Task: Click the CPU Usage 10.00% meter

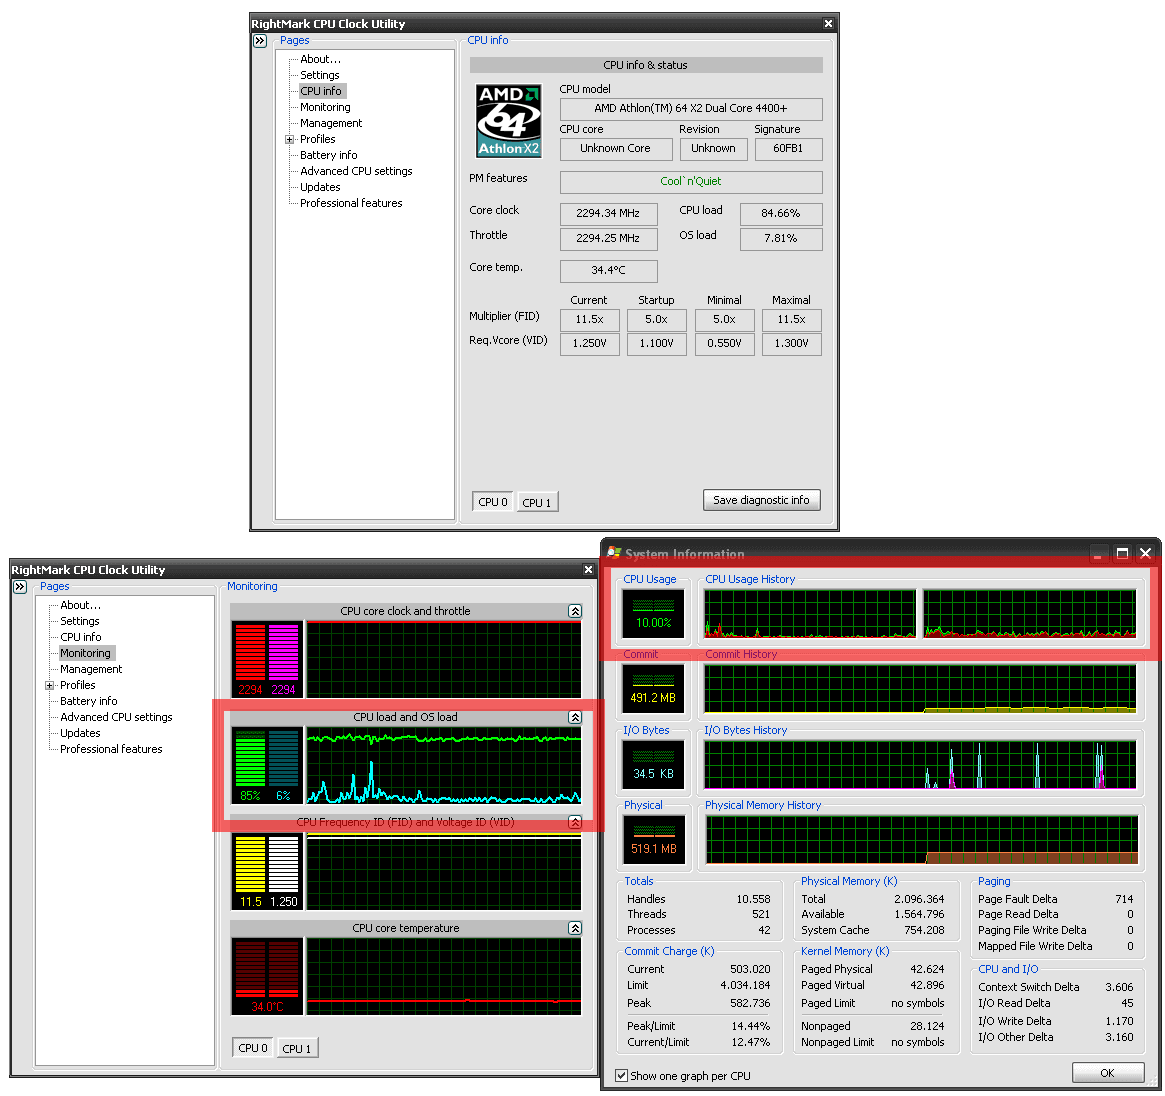Action: coord(653,613)
